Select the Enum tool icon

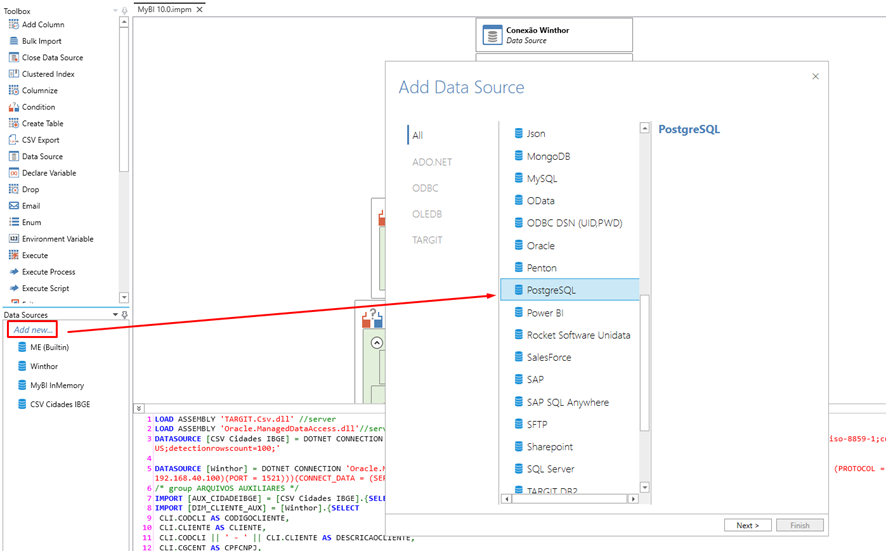(14, 222)
